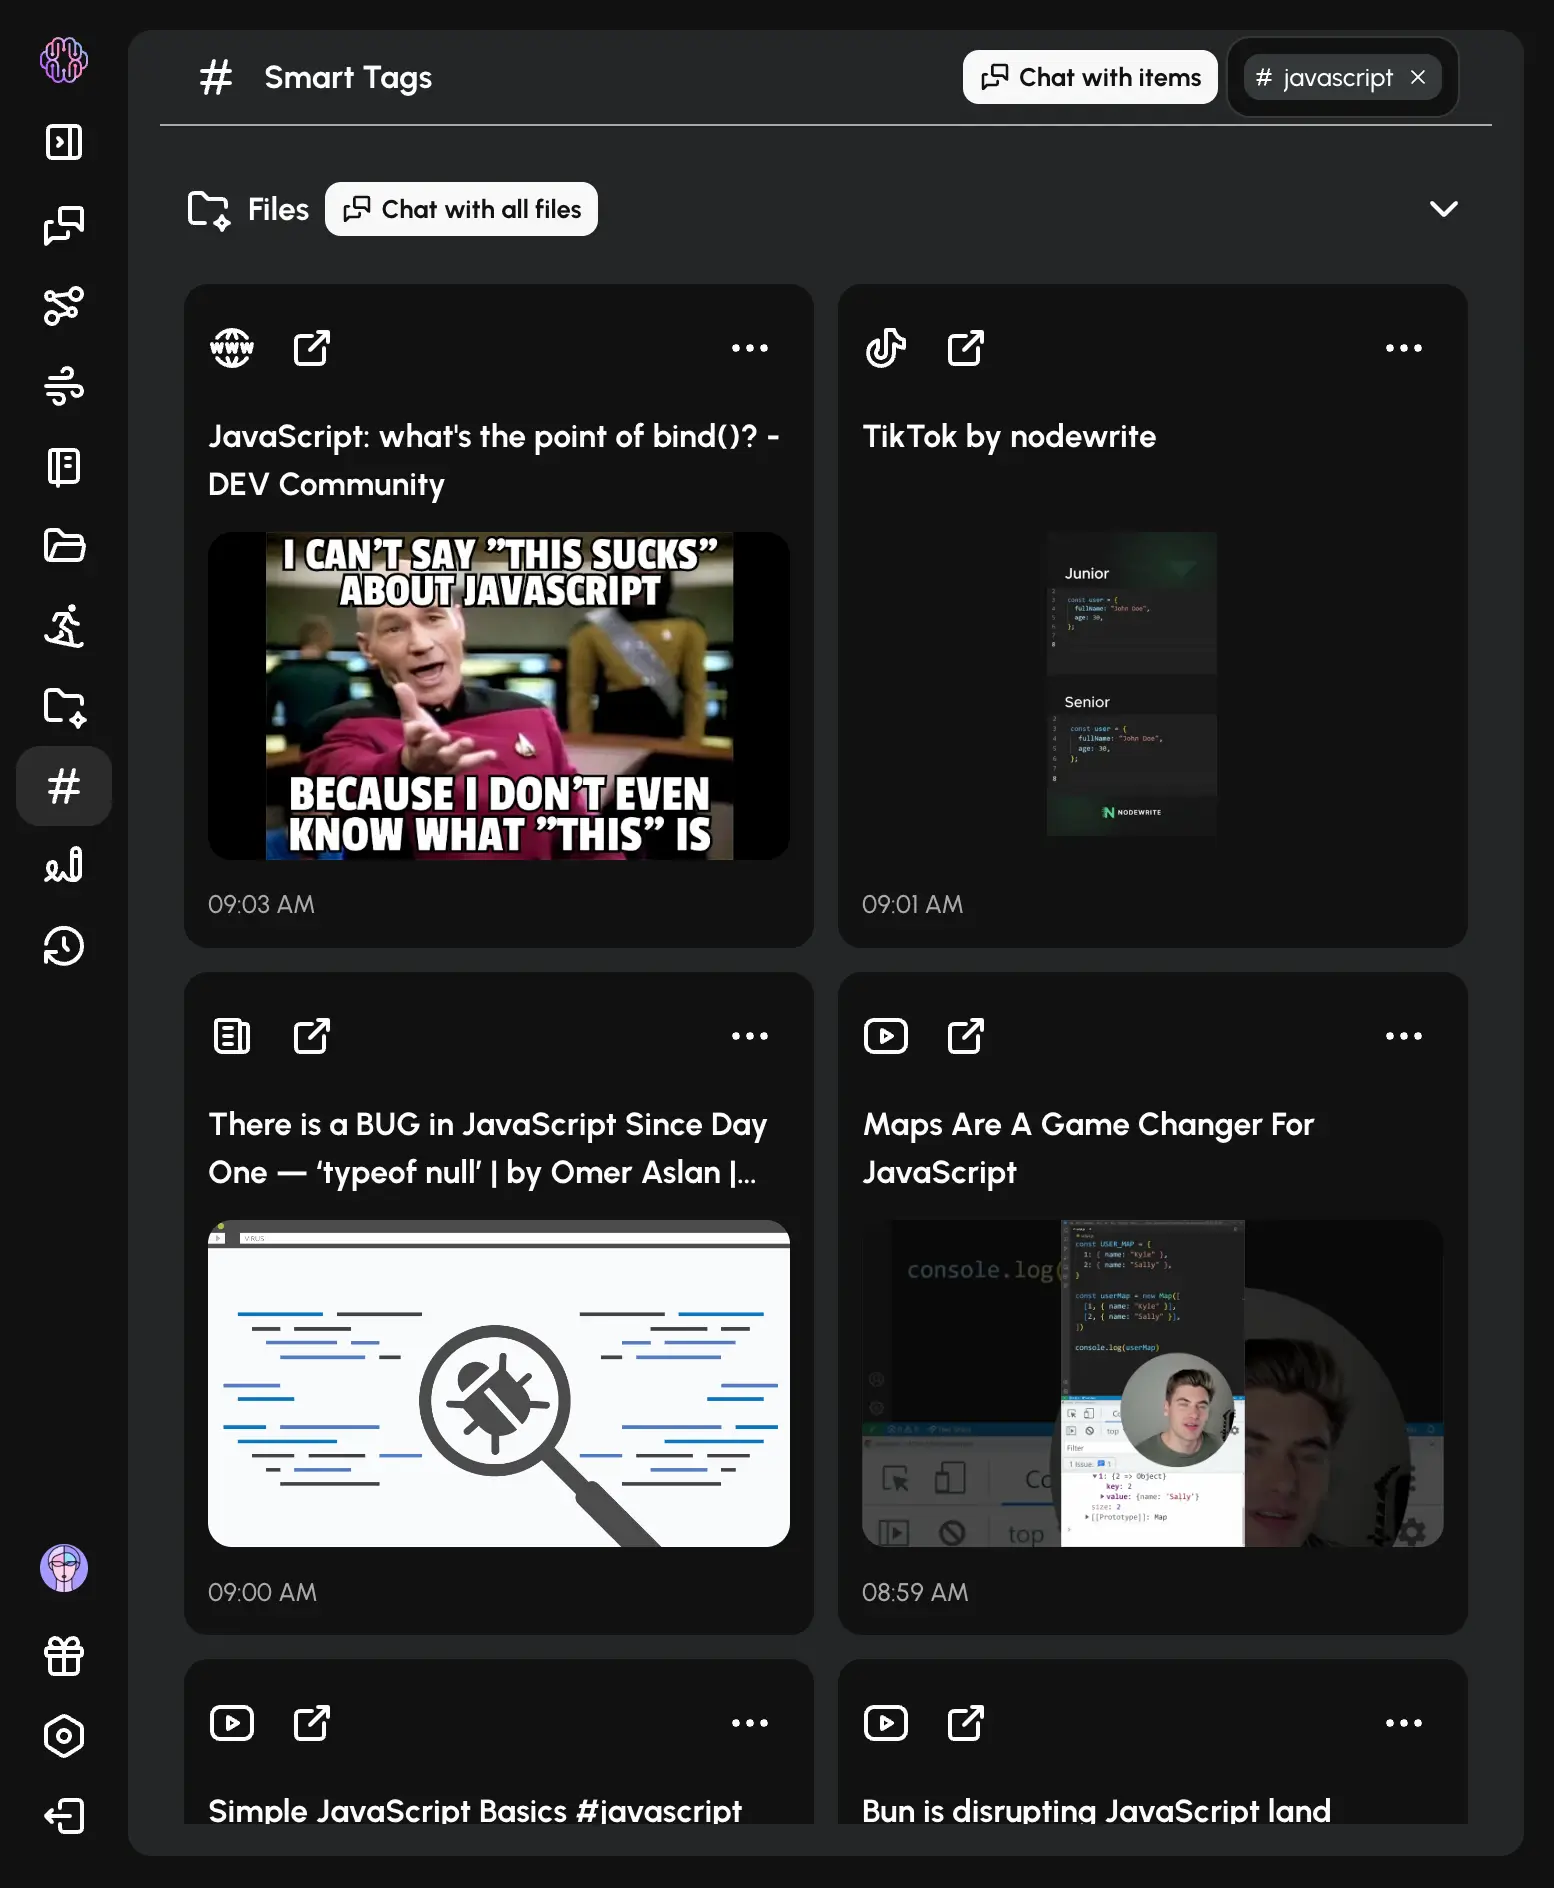1554x1888 pixels.
Task: Open more options menu on Maps Game Changer card
Action: [1404, 1036]
